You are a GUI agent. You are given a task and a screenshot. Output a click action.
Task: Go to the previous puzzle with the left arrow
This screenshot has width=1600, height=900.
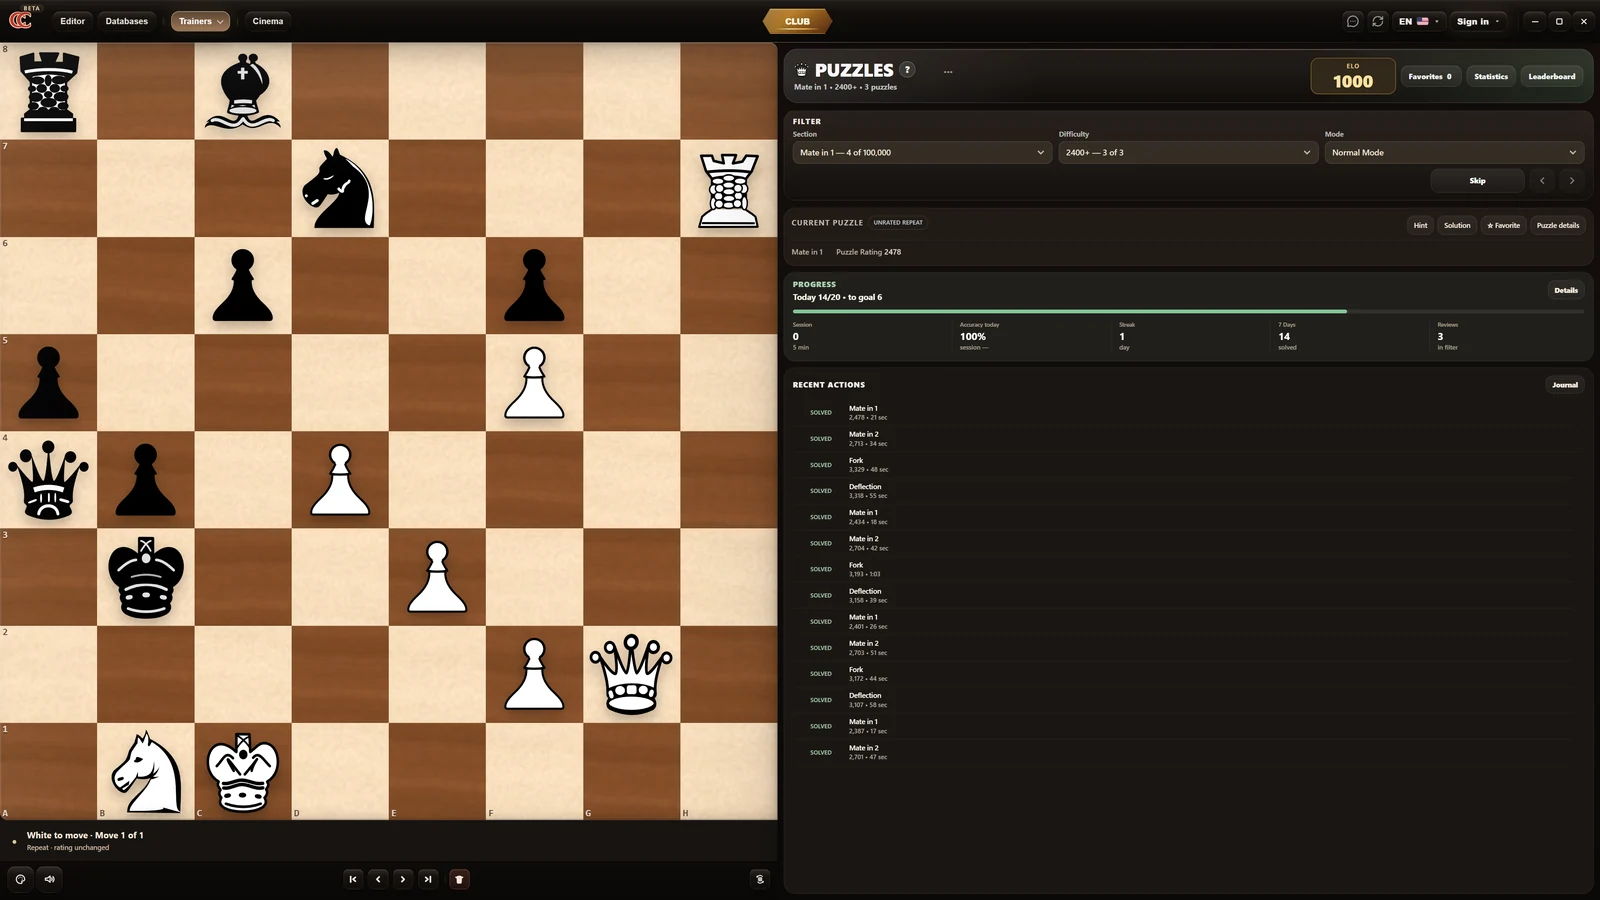click(x=1543, y=181)
